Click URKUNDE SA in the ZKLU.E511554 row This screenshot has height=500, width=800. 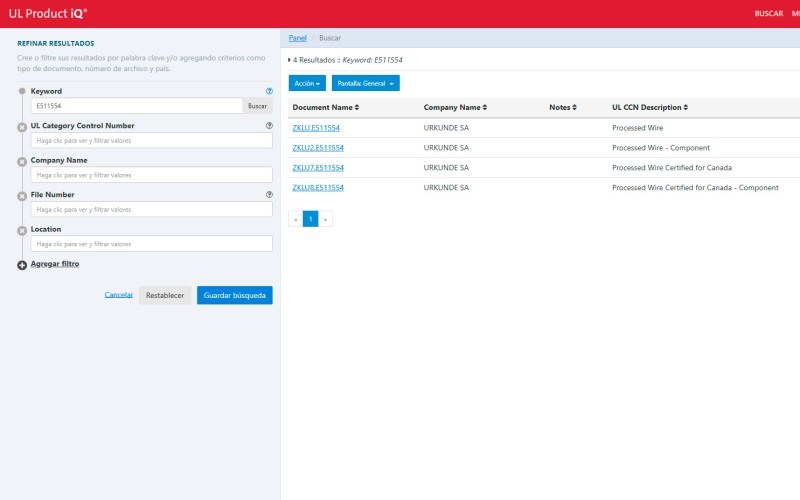446,128
